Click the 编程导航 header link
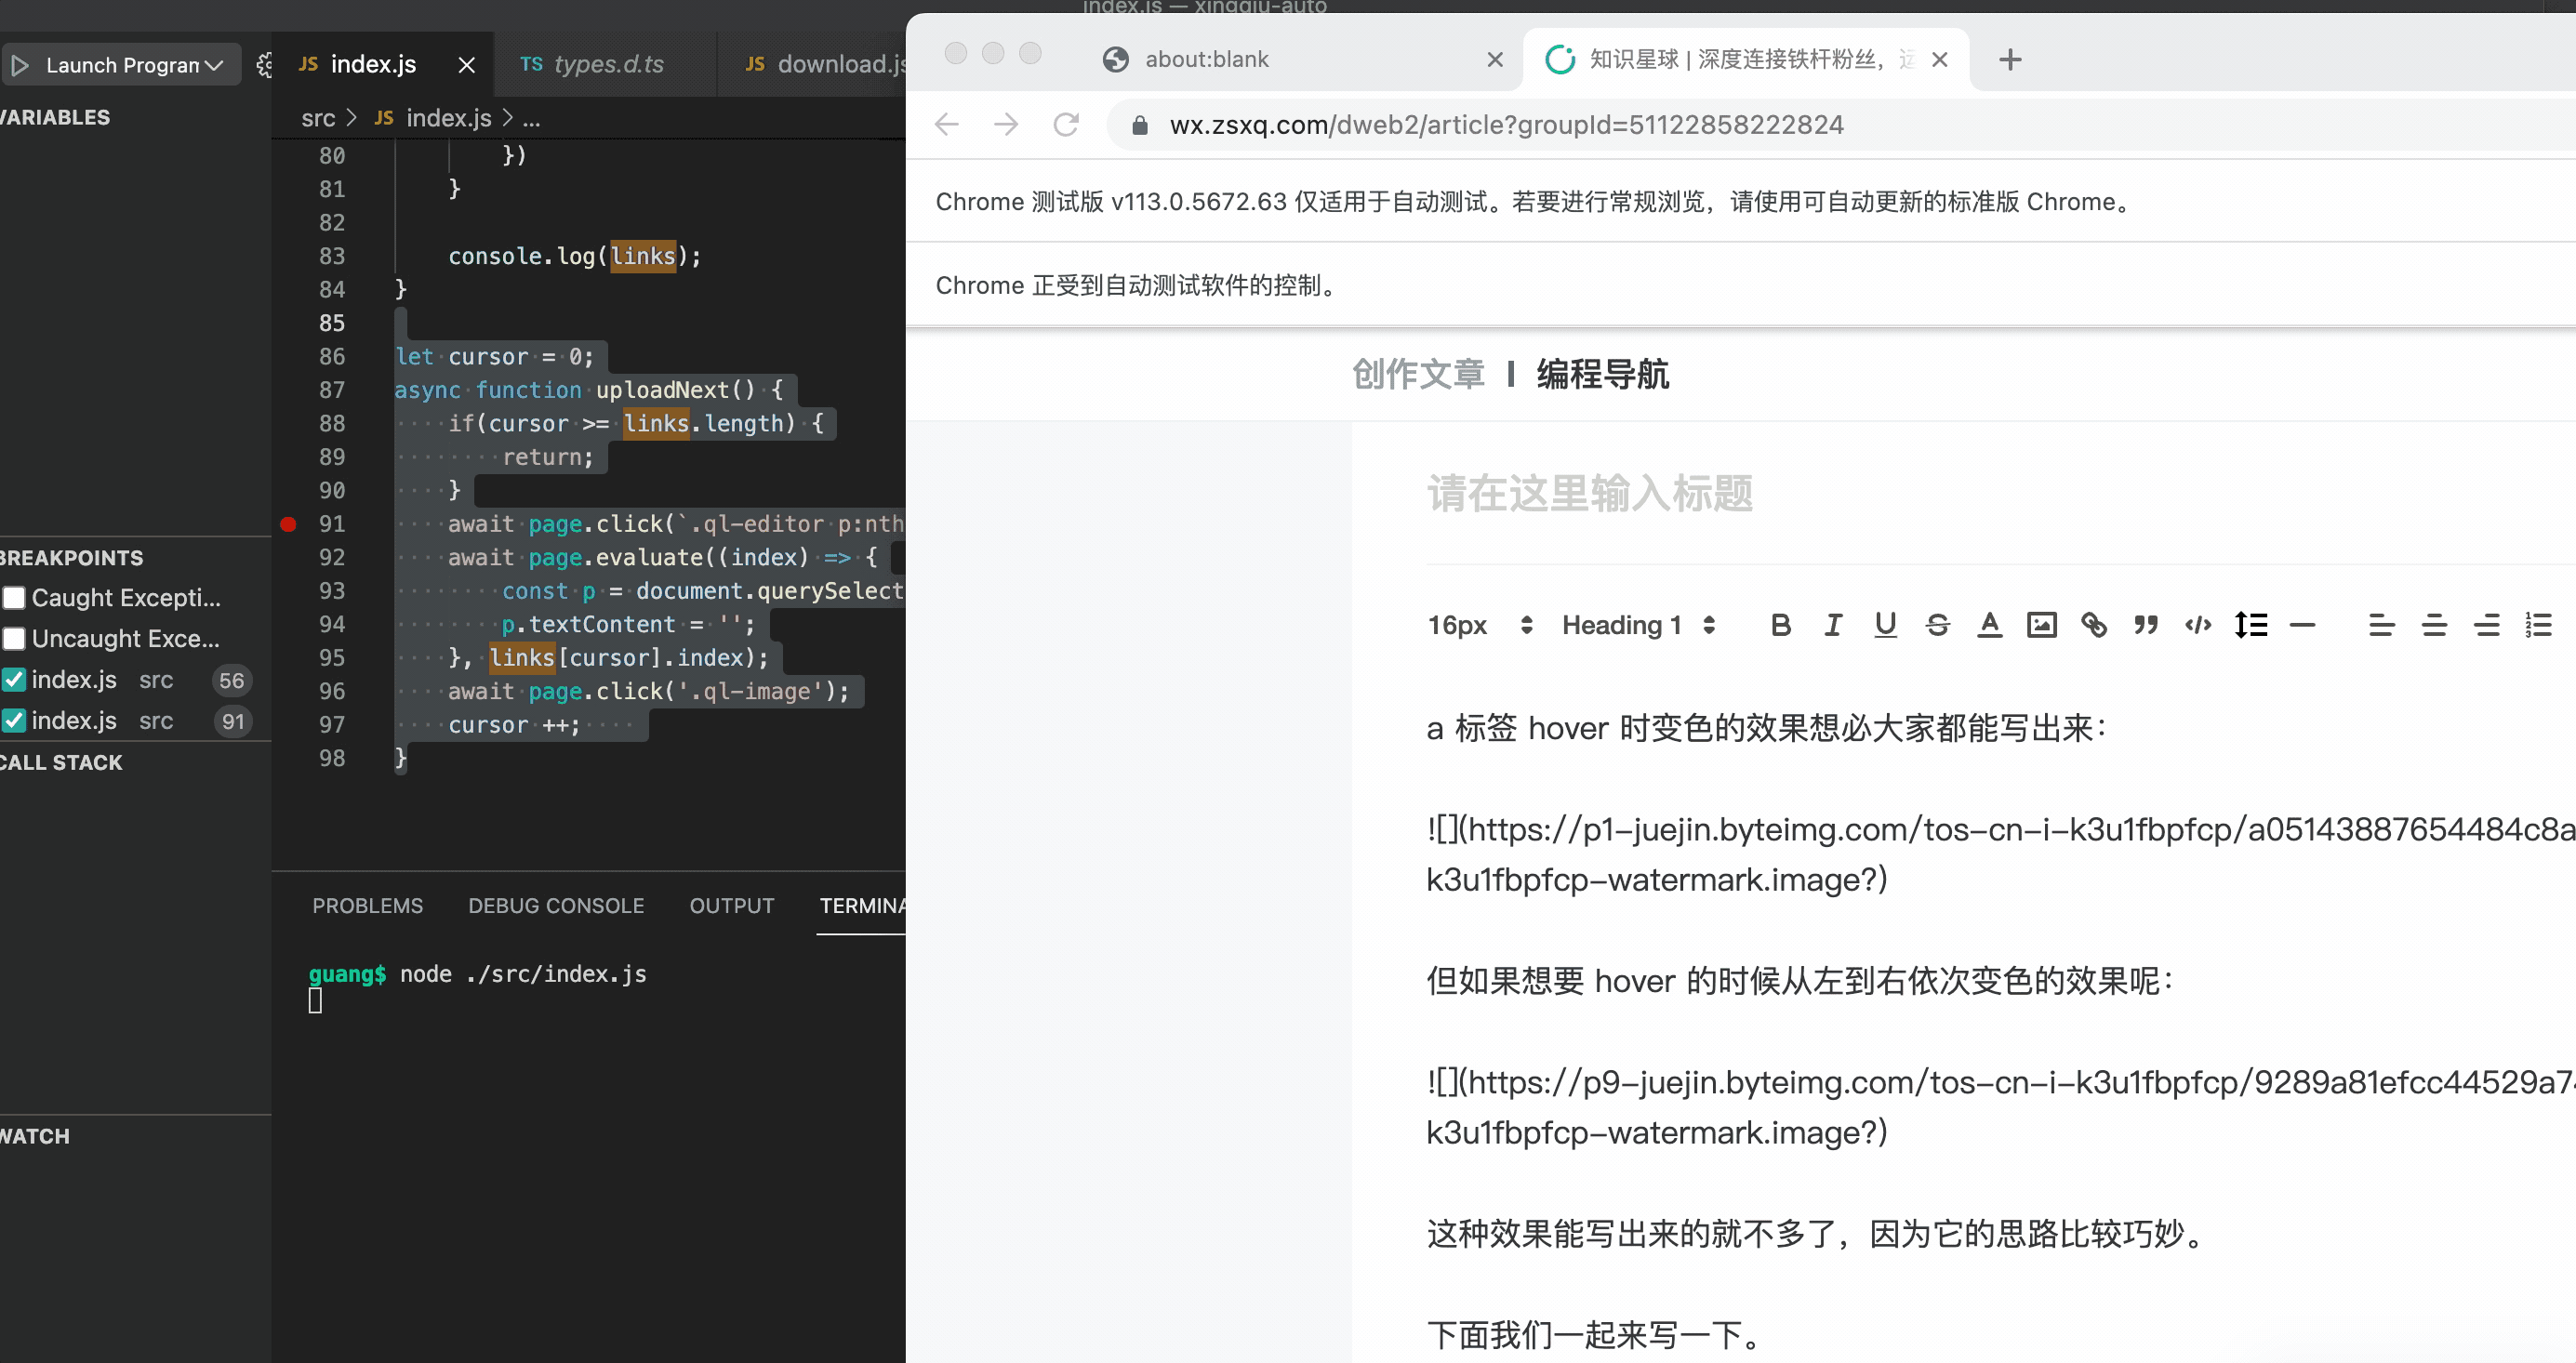This screenshot has height=1363, width=2576. (1602, 374)
